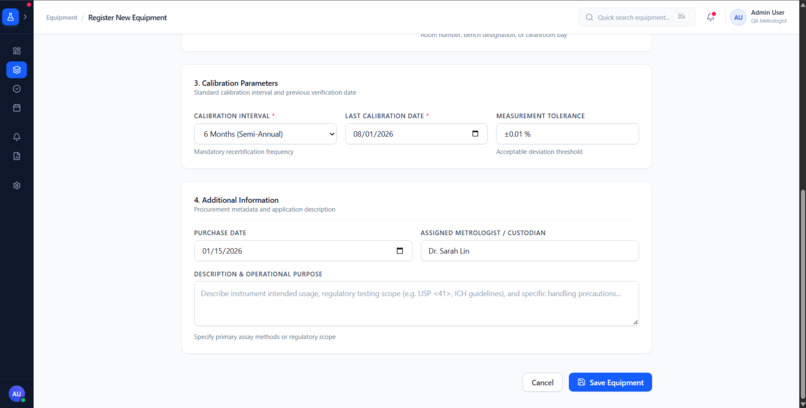Viewport: 806px width, 408px height.
Task: Click the page vertical scrollbar
Action: pyautogui.click(x=802, y=293)
